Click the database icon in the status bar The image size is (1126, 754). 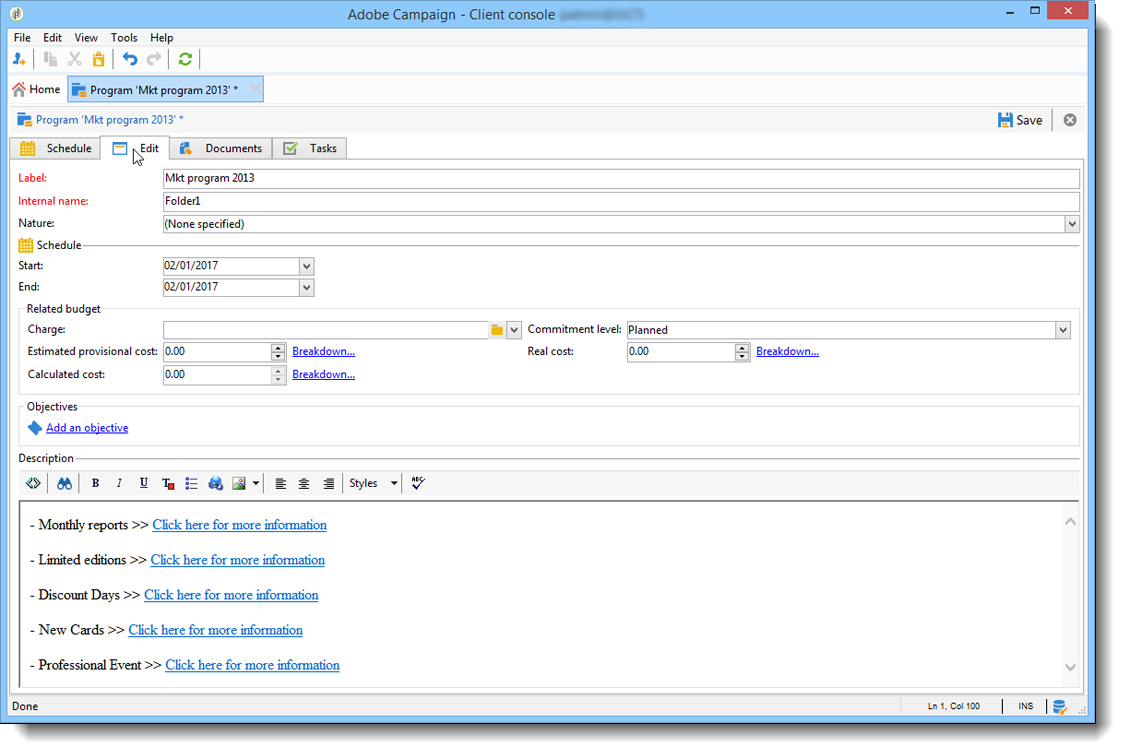(x=1060, y=707)
